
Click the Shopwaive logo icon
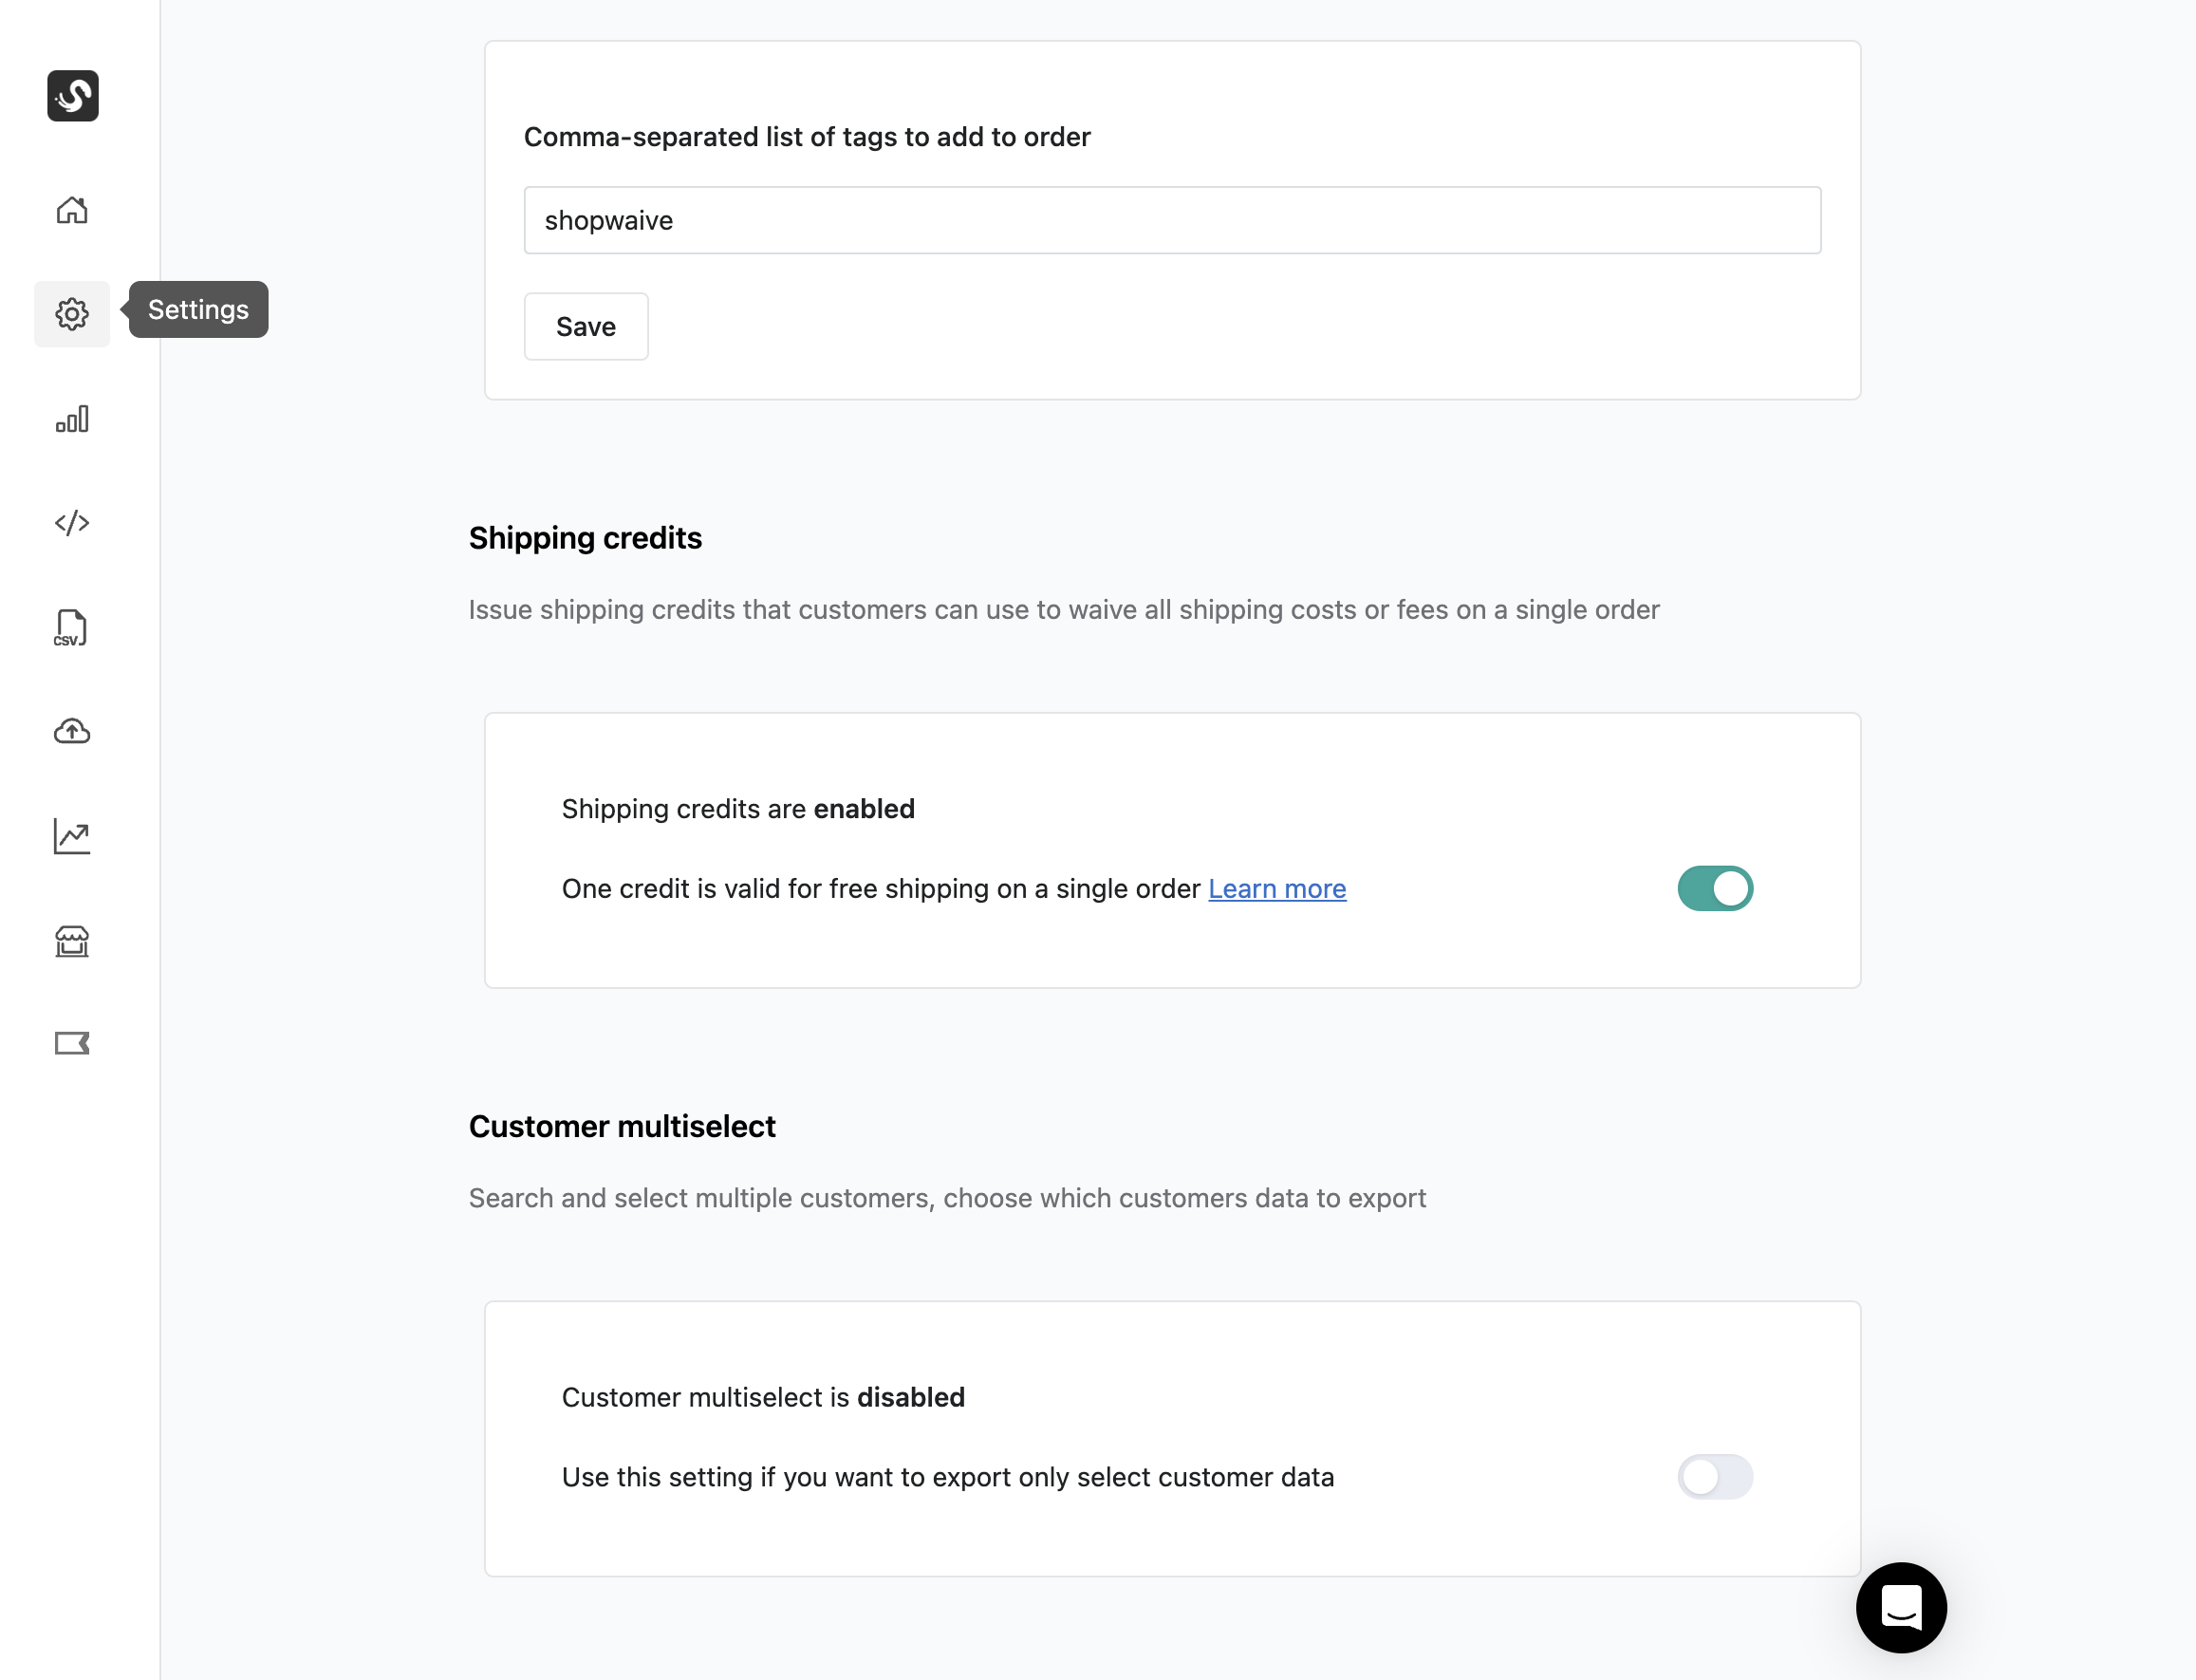[x=73, y=96]
